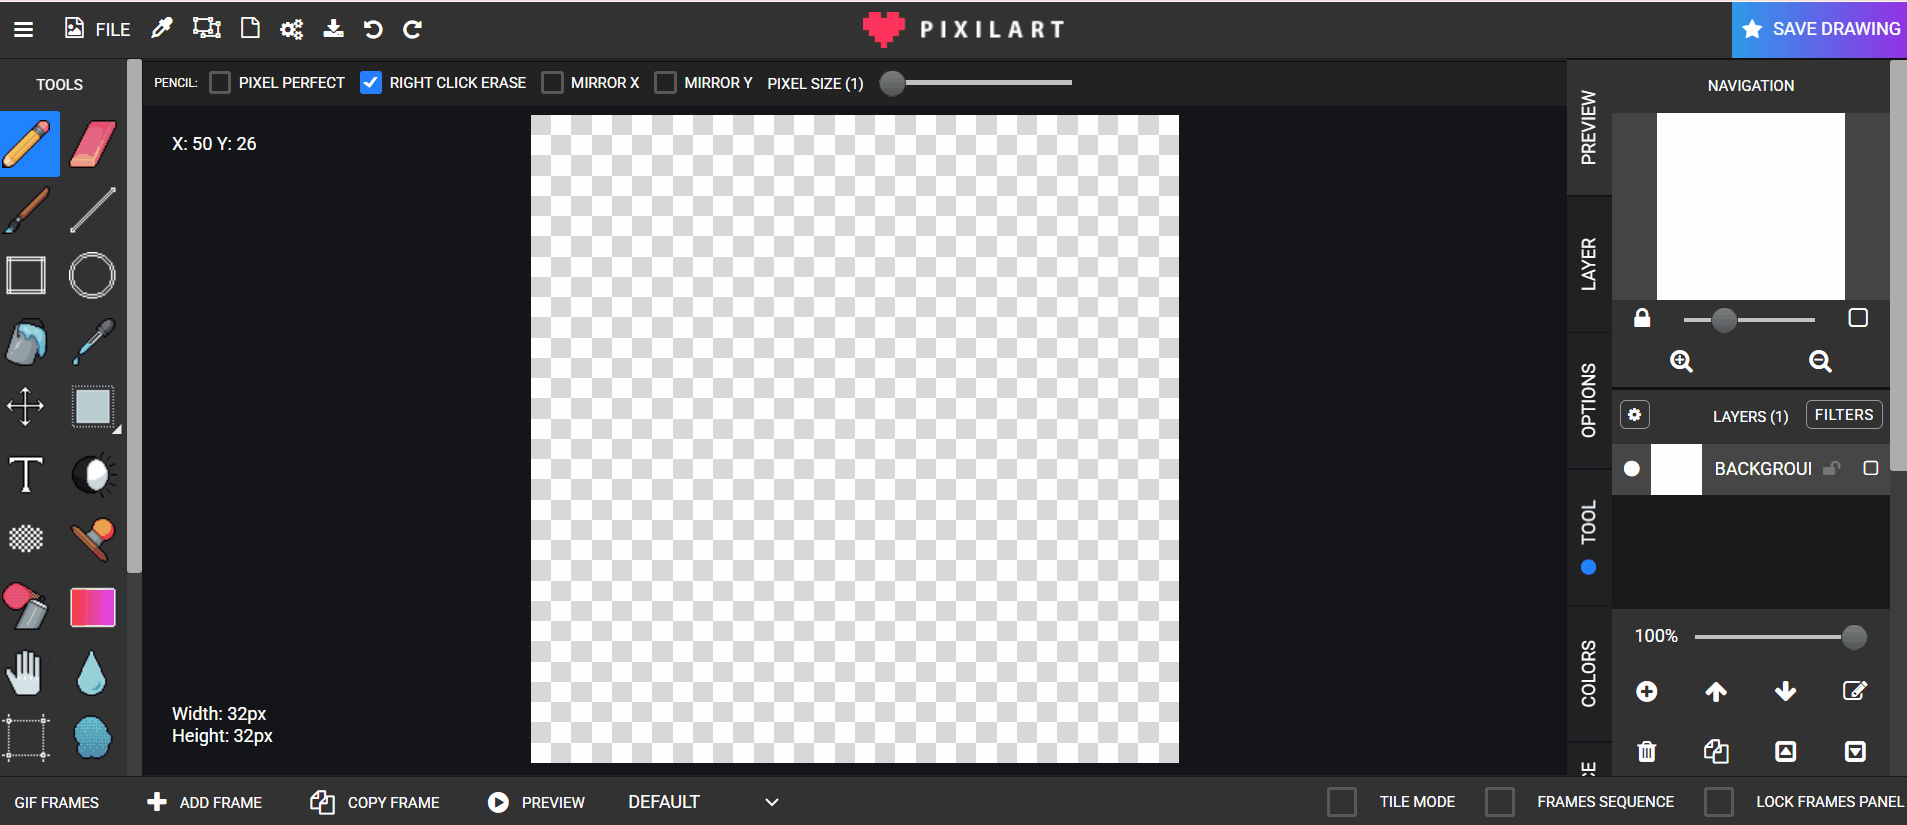
Task: Enable the Mirror X checkbox
Action: pos(552,83)
